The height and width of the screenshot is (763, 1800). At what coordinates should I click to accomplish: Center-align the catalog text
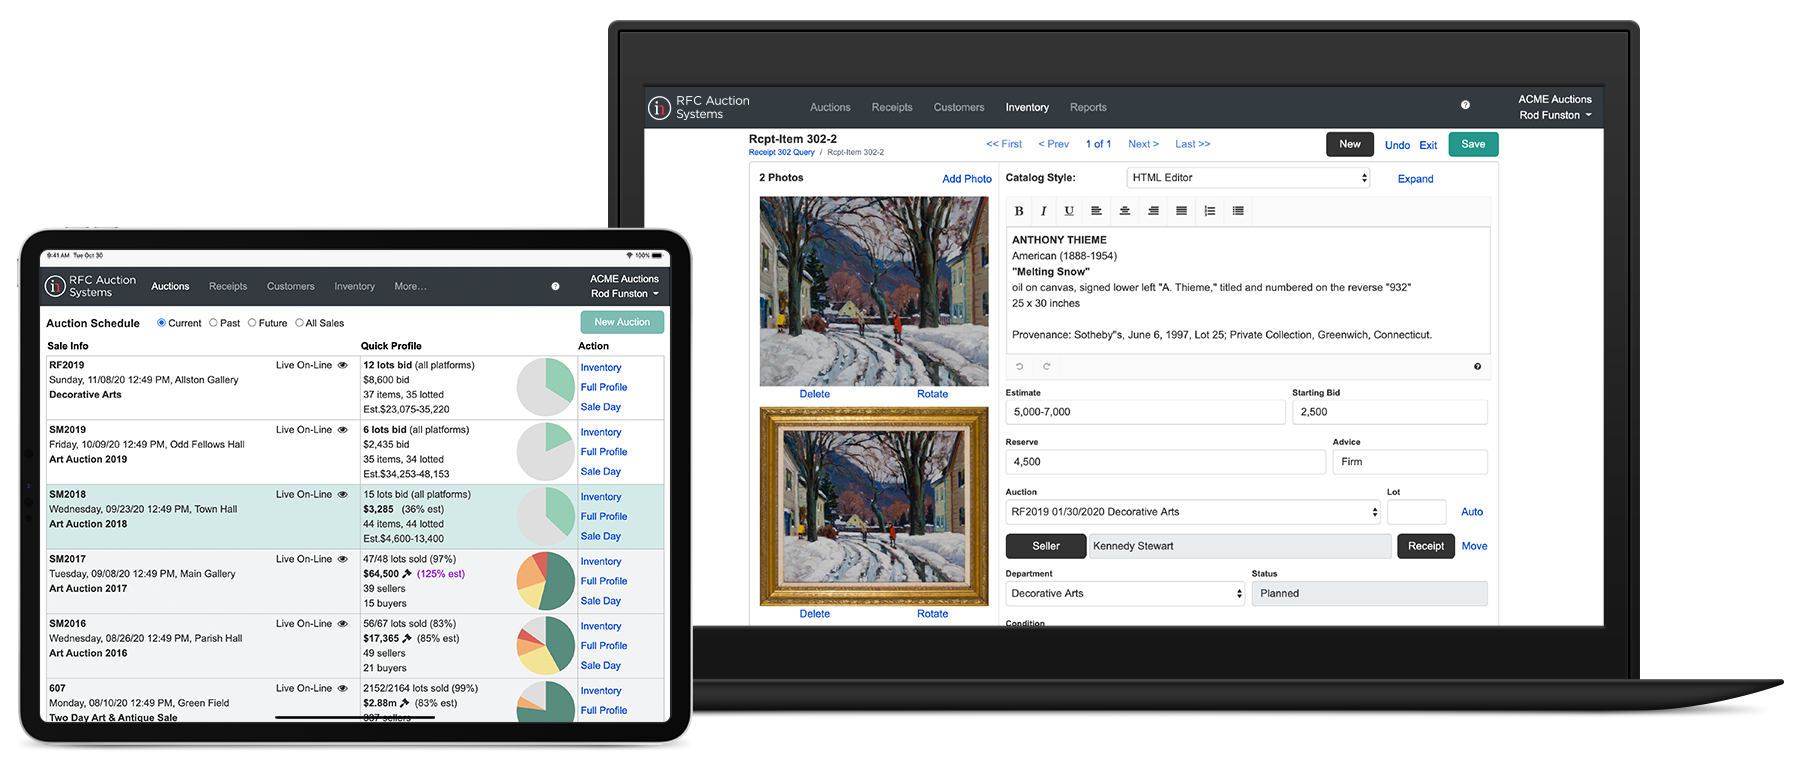point(1125,211)
